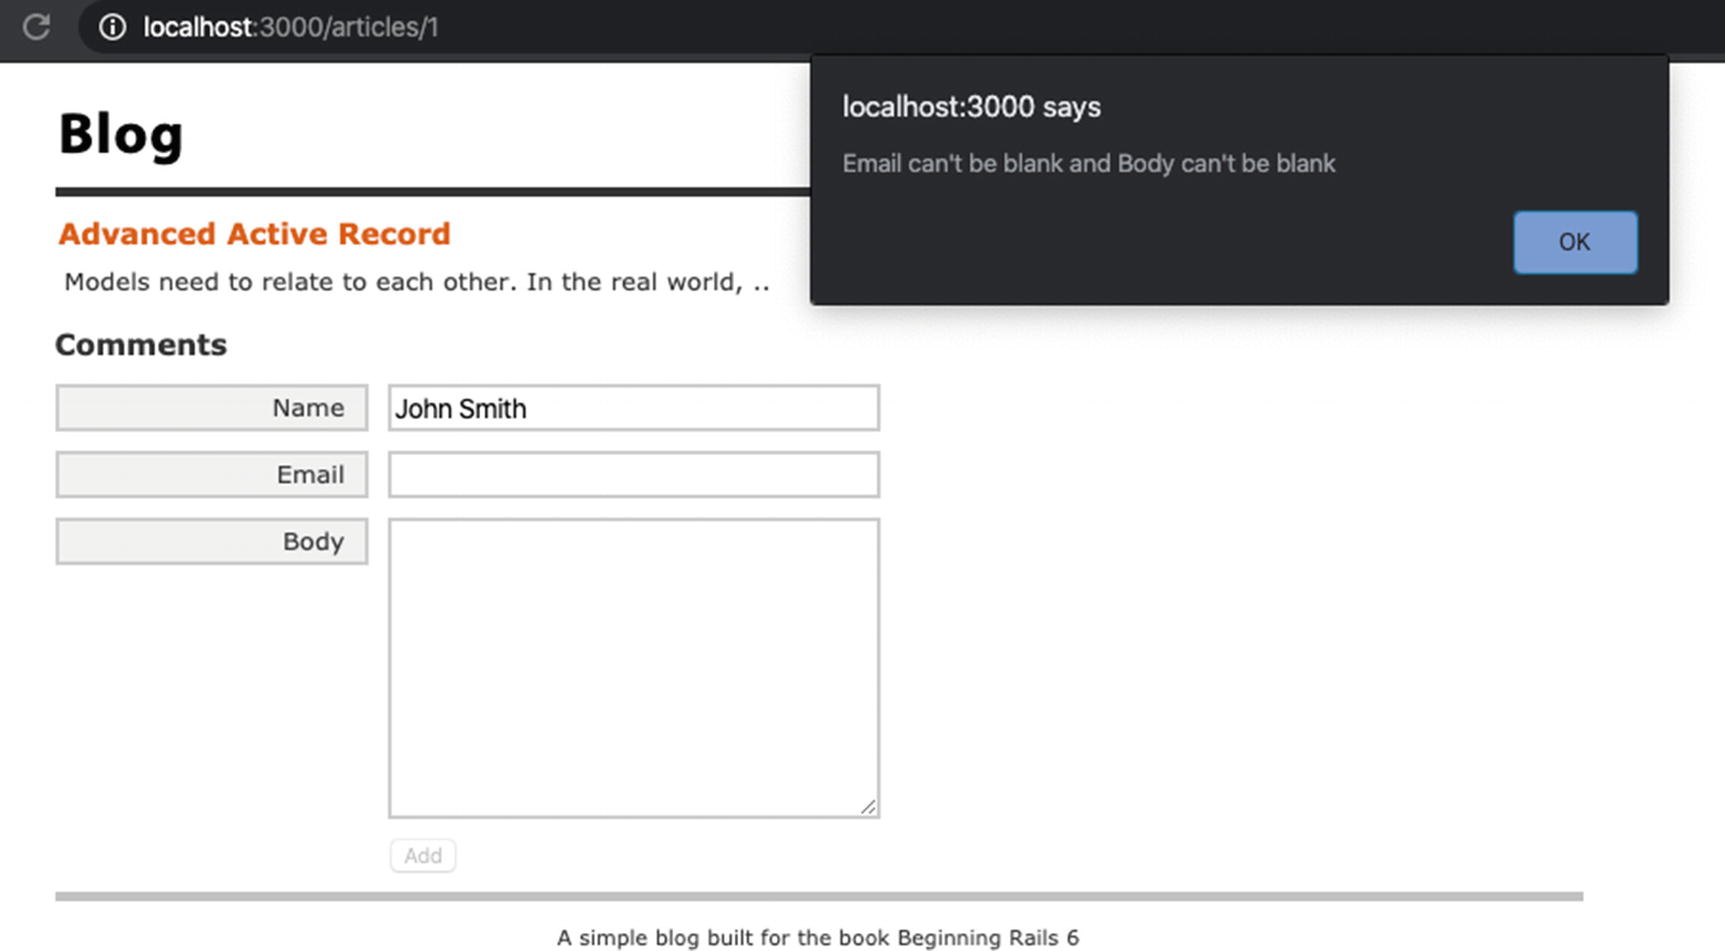View site information icon in address bar
Viewport: 1725px width, 951px height.
pyautogui.click(x=112, y=27)
